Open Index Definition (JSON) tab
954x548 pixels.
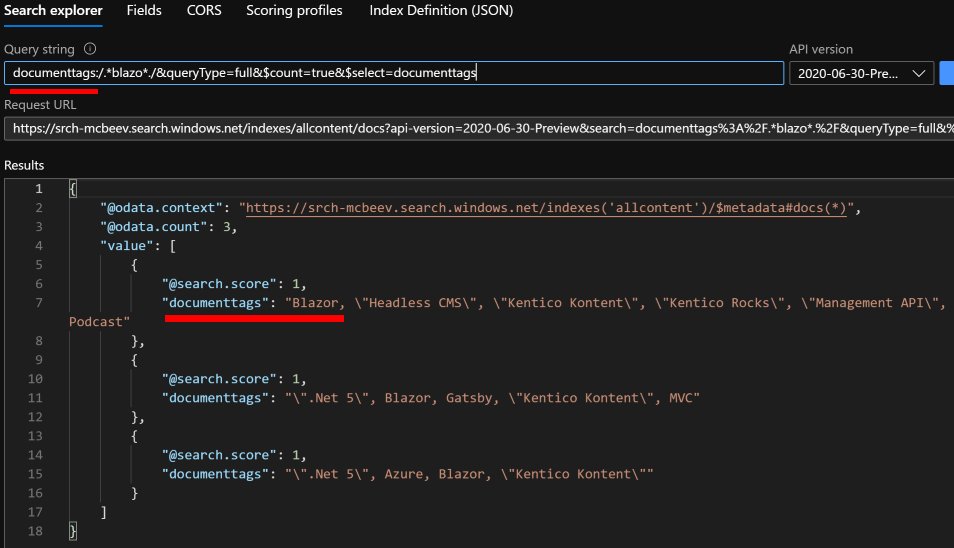(x=441, y=10)
